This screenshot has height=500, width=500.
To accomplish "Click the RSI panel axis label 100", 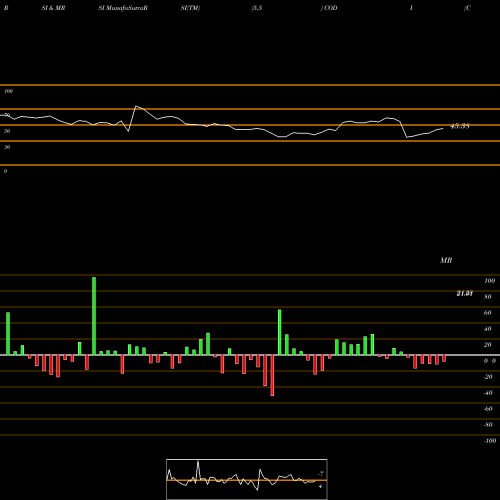I will coord(9,91).
